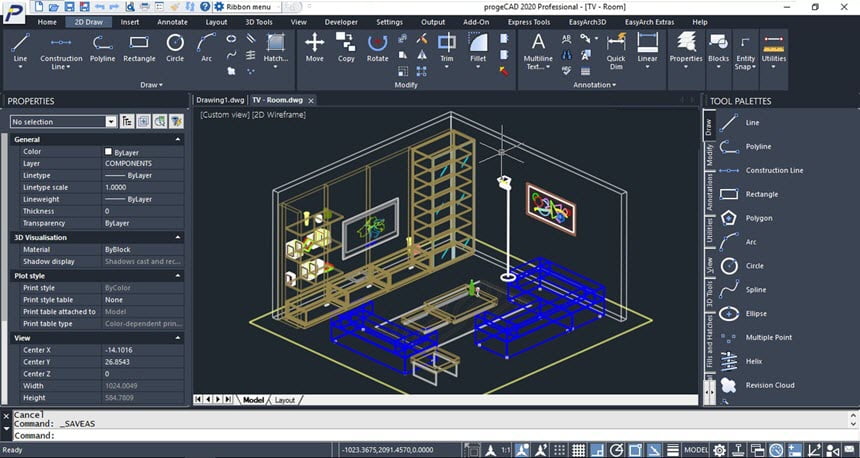Click the Print icon in quick access toolbar
This screenshot has width=860, height=458.
(x=145, y=7)
